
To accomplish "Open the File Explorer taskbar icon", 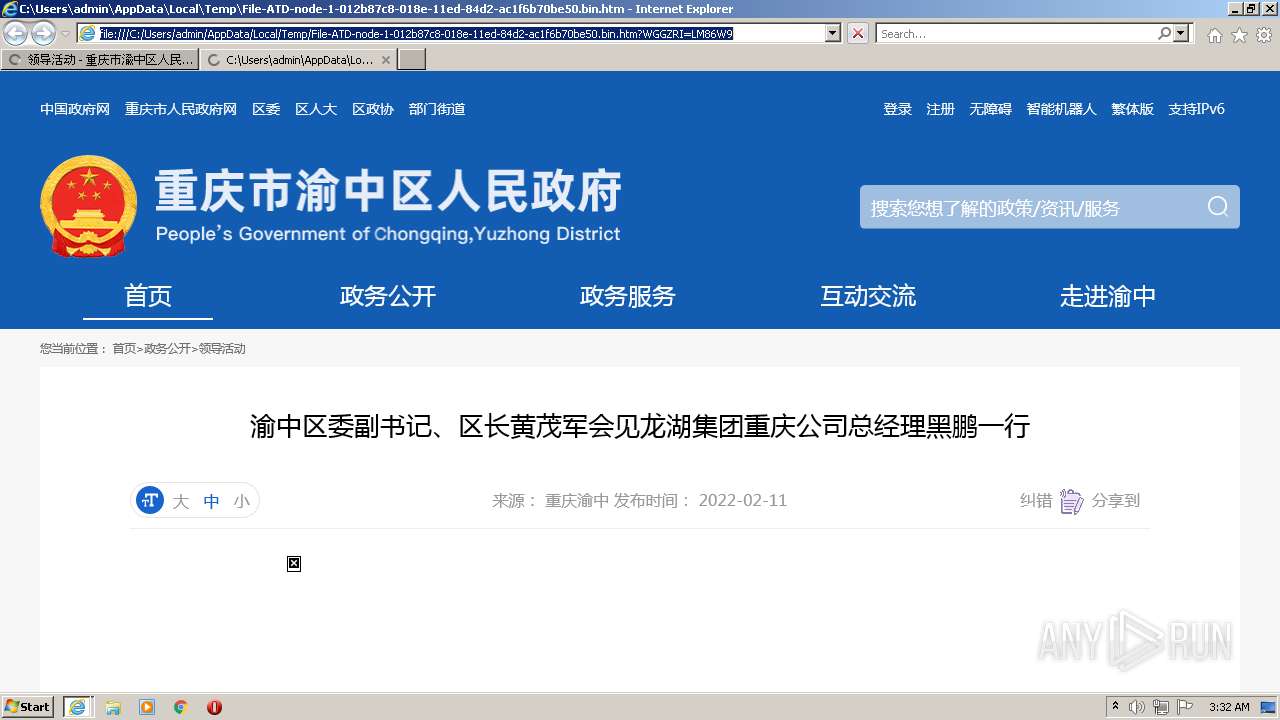I will pos(113,707).
